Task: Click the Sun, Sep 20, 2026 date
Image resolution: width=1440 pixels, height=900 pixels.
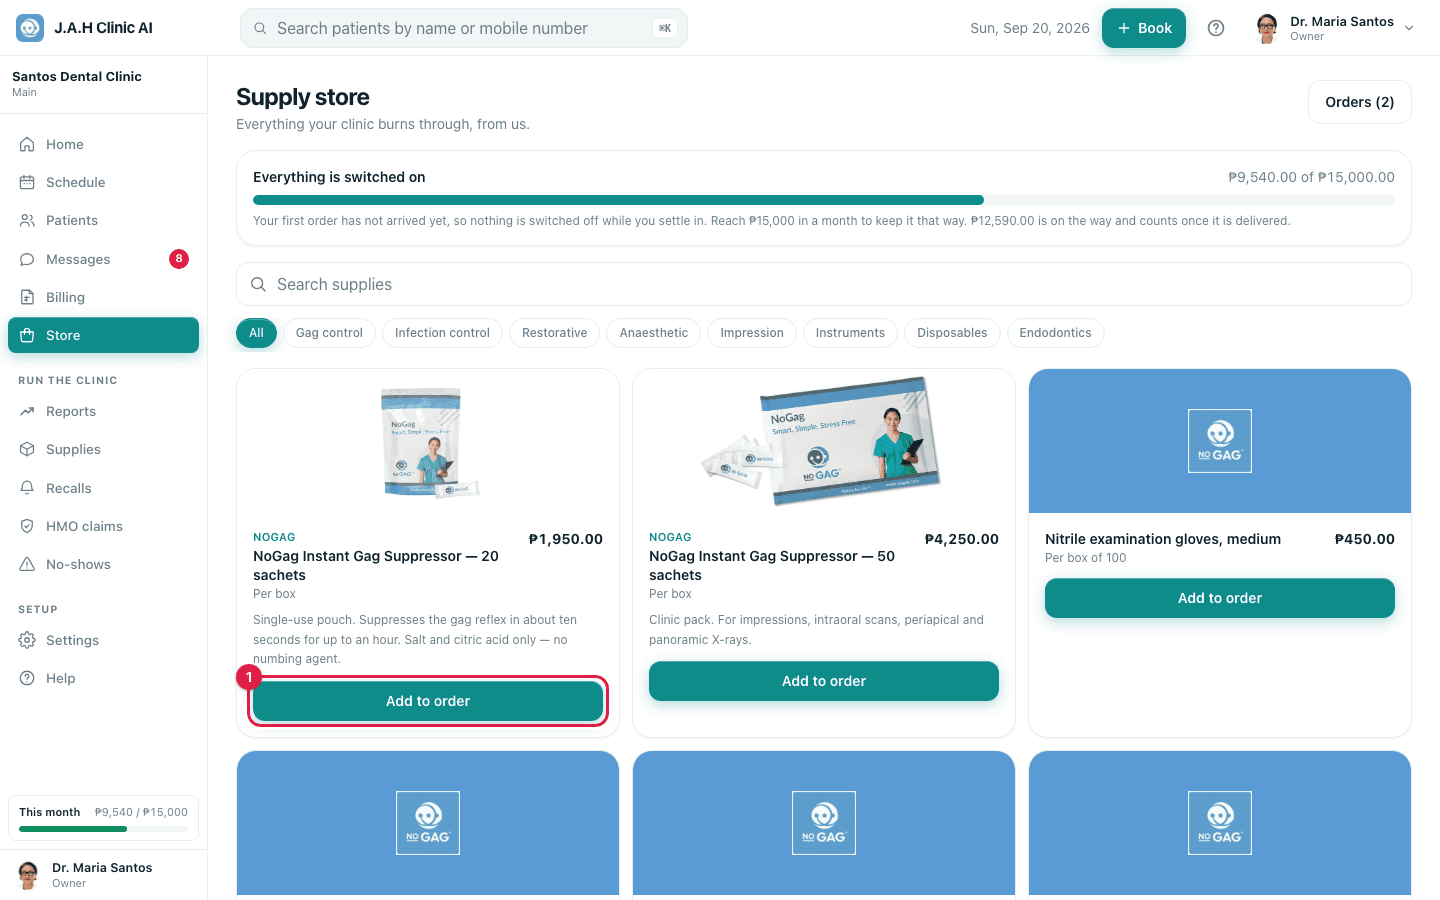Action: 1030,28
